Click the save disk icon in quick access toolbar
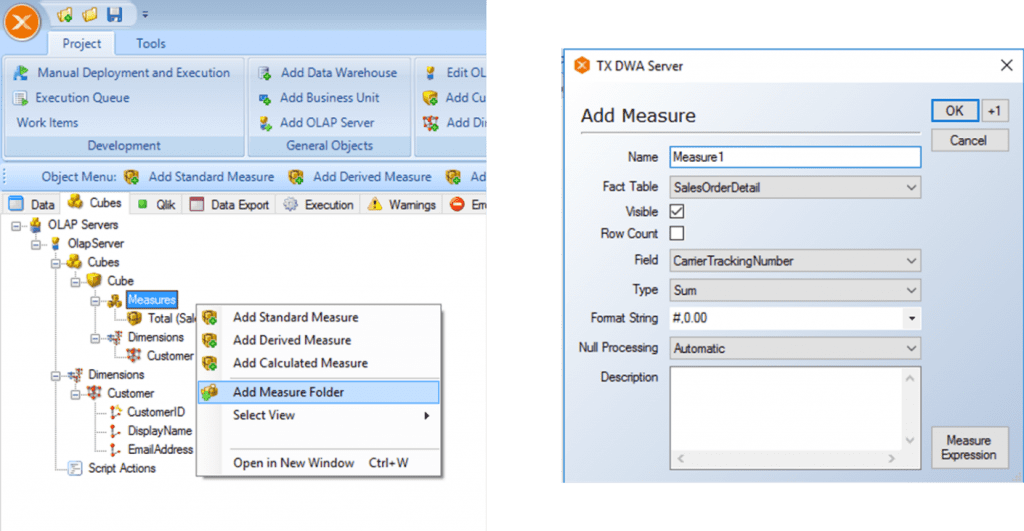Image resolution: width=1024 pixels, height=531 pixels. click(115, 14)
